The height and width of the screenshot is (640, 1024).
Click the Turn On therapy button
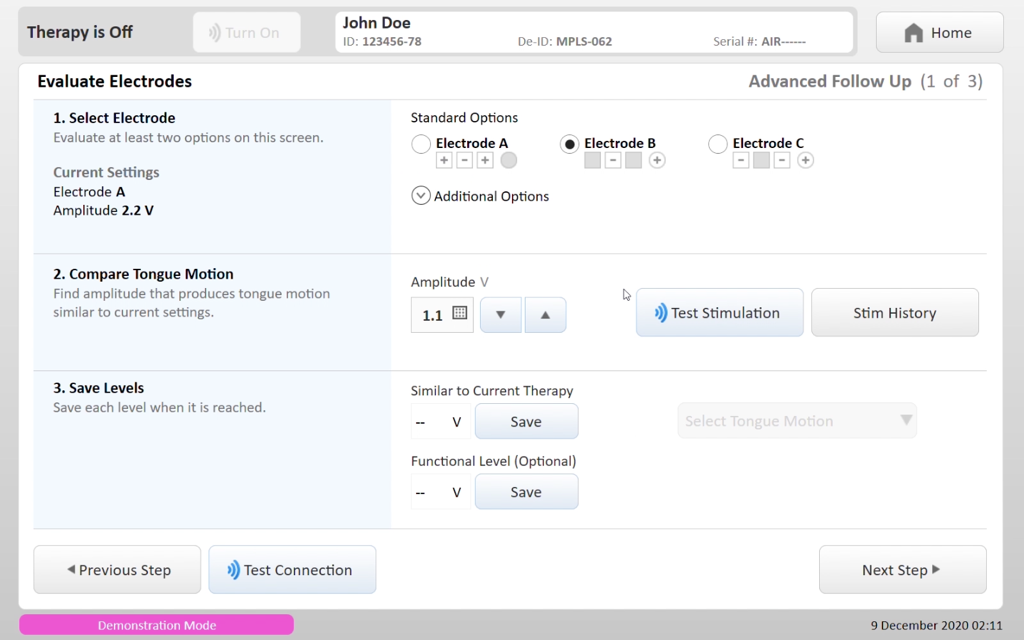(x=247, y=33)
